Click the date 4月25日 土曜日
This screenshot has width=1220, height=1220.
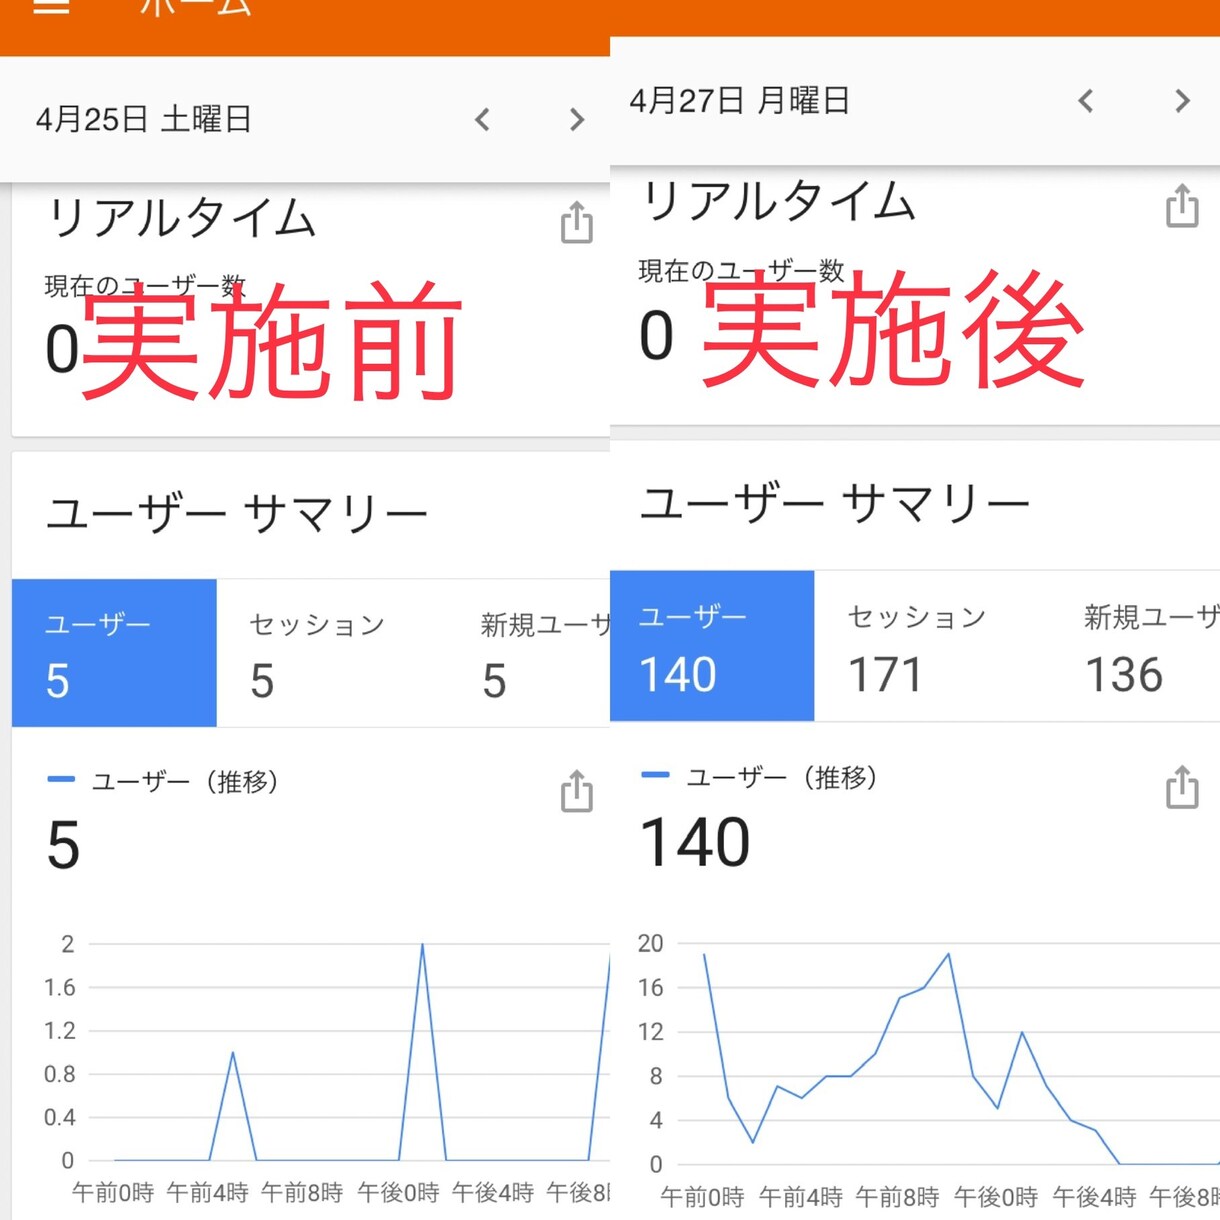(x=143, y=120)
